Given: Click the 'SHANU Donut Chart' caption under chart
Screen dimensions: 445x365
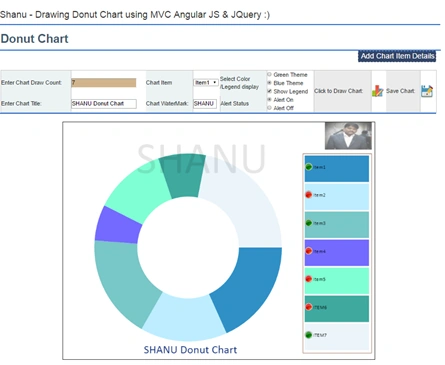Looking at the screenshot, I should click(190, 350).
